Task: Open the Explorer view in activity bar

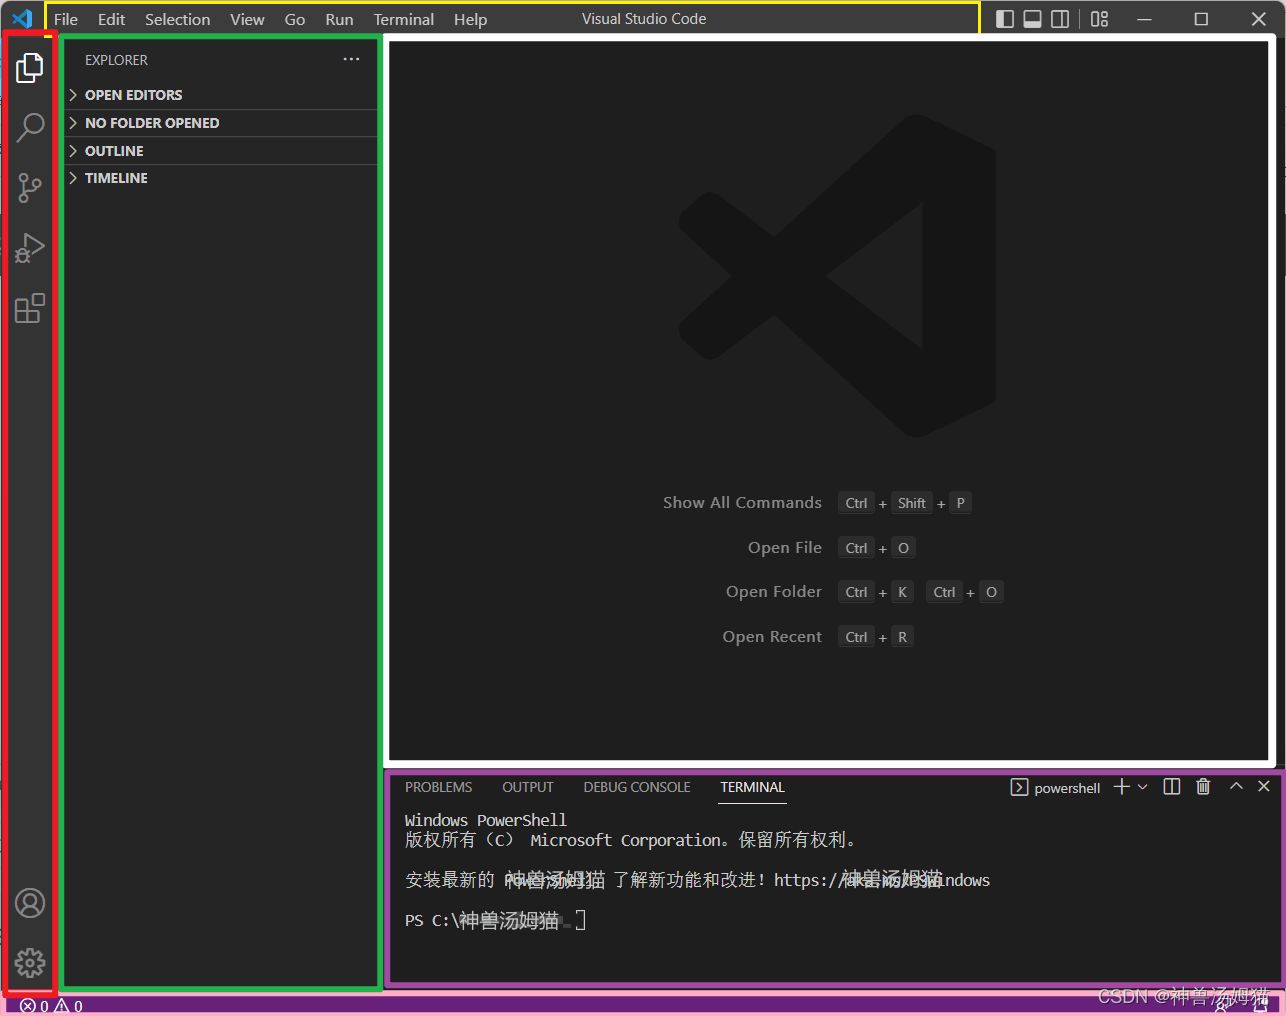Action: pos(30,68)
